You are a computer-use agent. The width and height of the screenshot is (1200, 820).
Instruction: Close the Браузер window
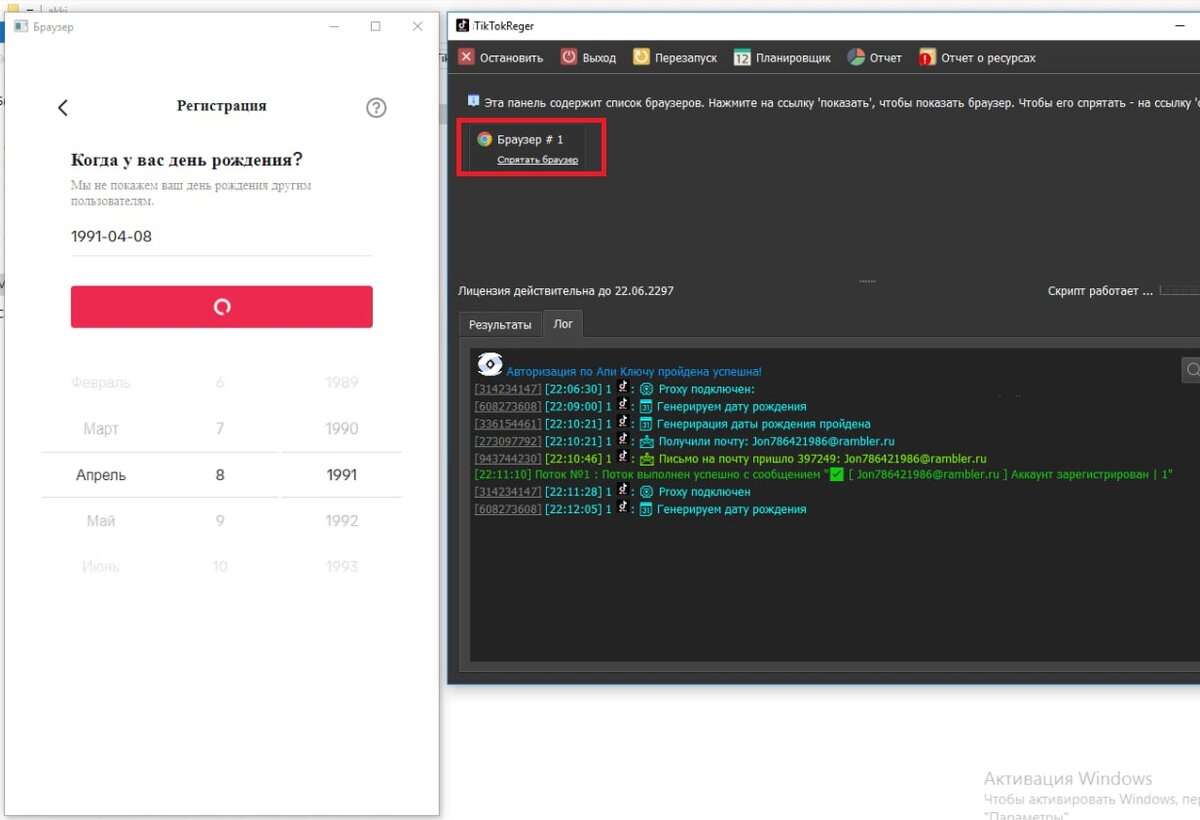click(418, 27)
